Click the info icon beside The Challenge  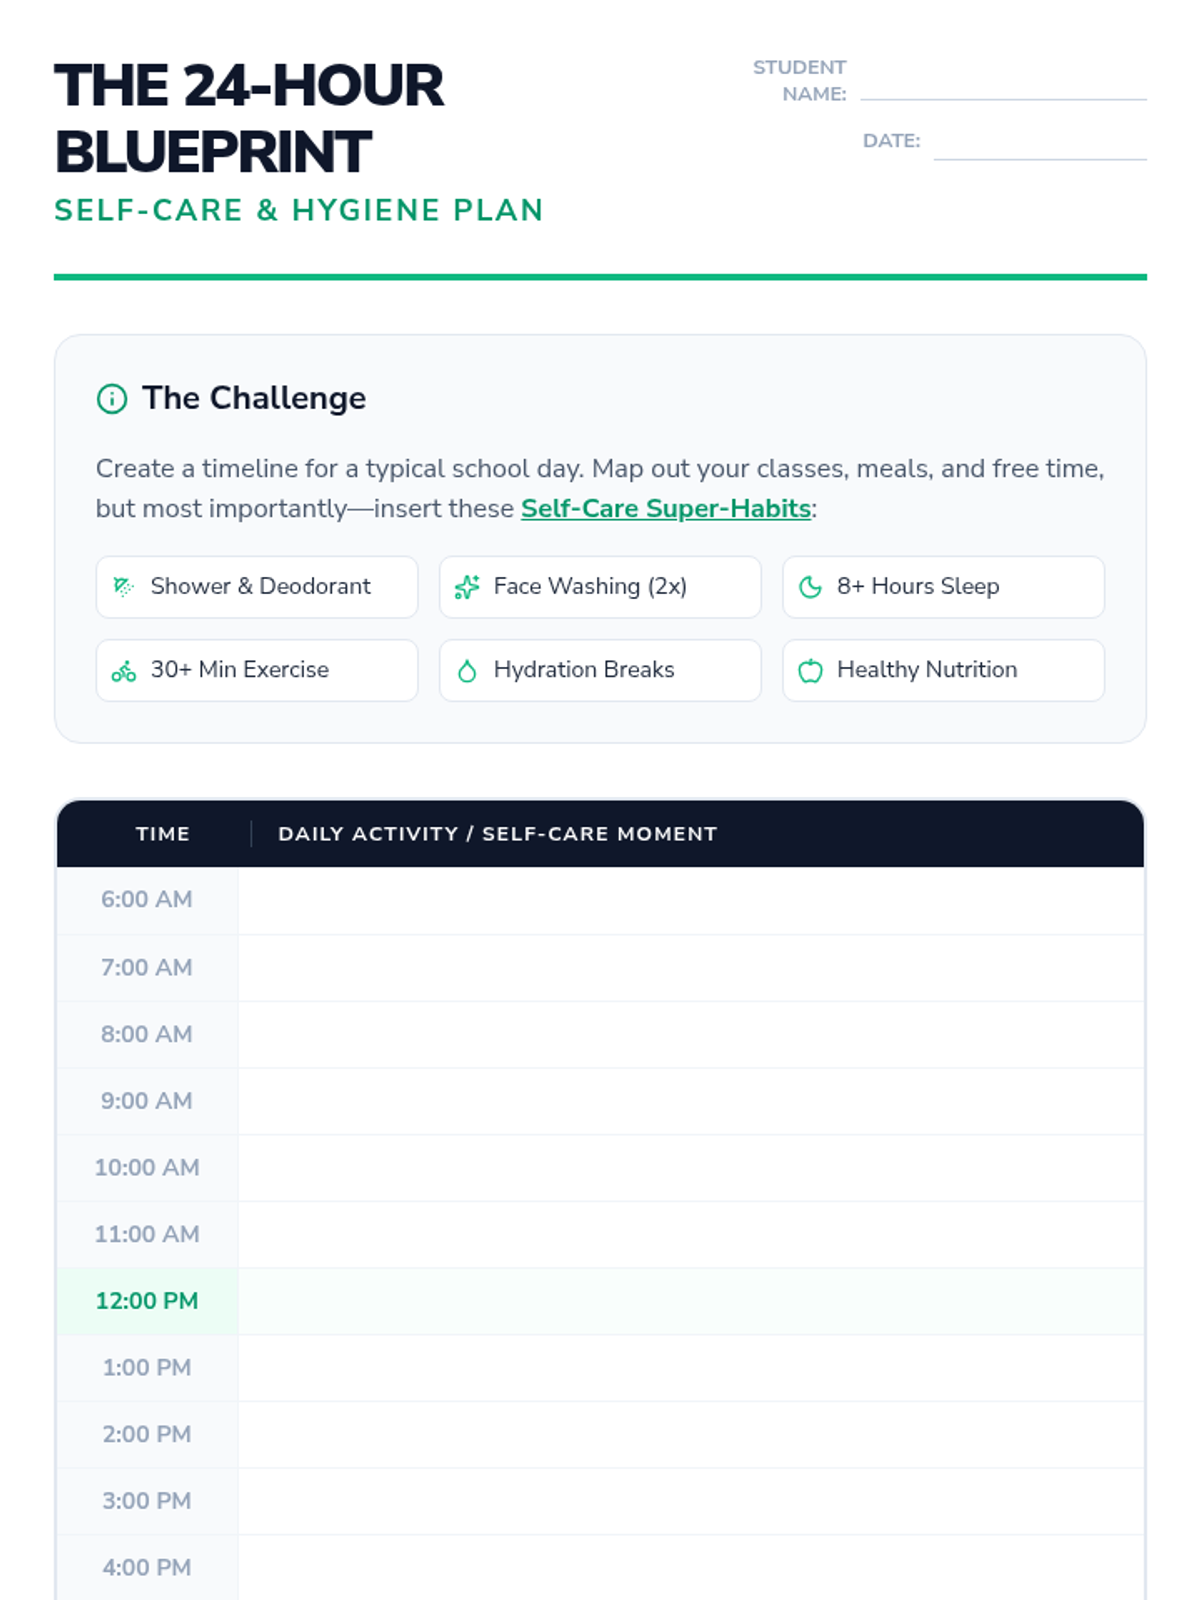tap(112, 399)
